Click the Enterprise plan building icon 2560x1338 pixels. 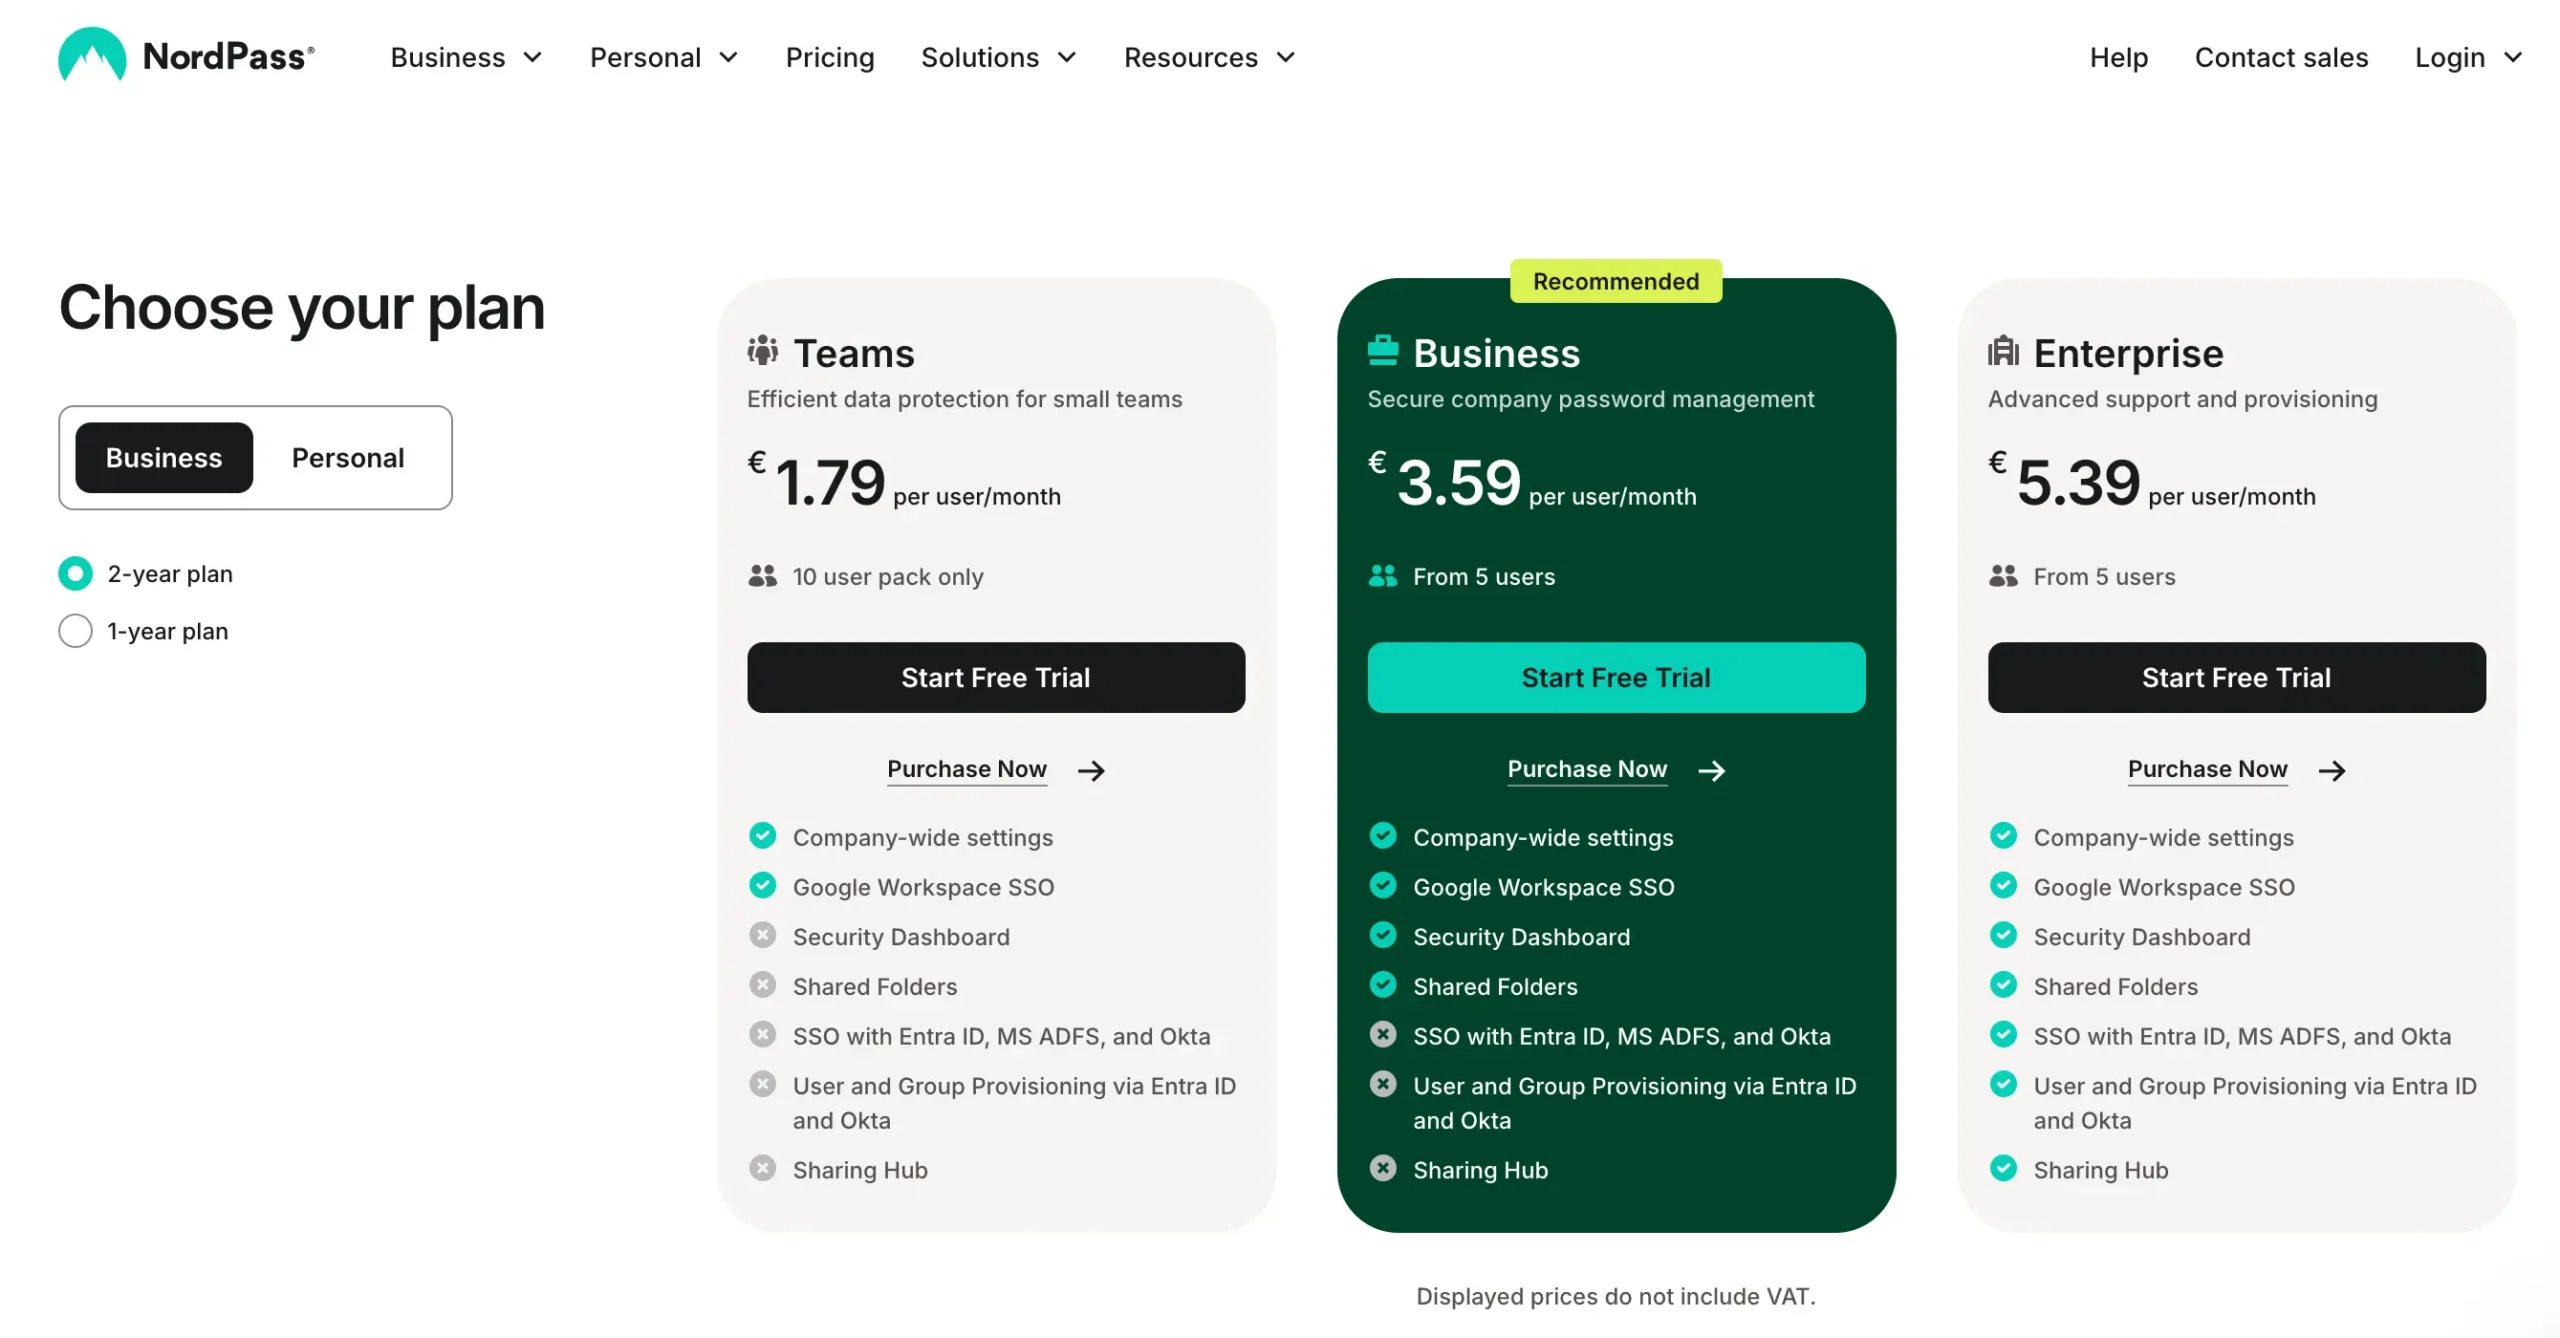pos(2004,351)
